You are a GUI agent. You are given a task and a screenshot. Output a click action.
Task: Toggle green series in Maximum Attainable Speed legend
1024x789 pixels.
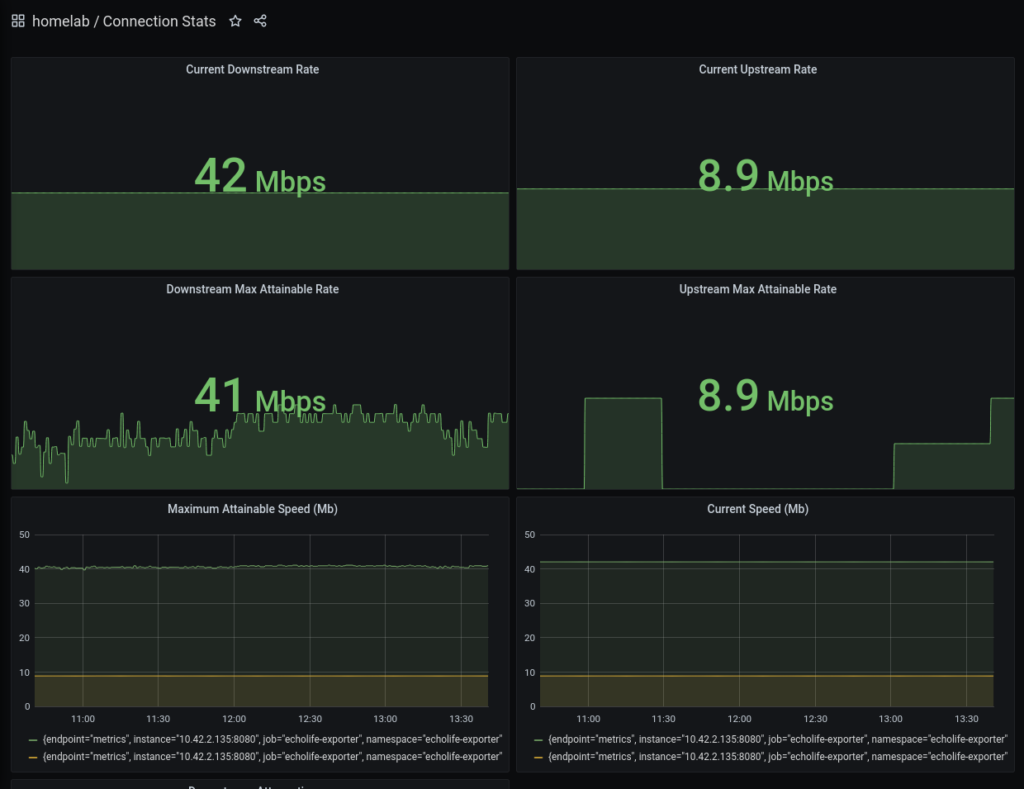[272, 739]
